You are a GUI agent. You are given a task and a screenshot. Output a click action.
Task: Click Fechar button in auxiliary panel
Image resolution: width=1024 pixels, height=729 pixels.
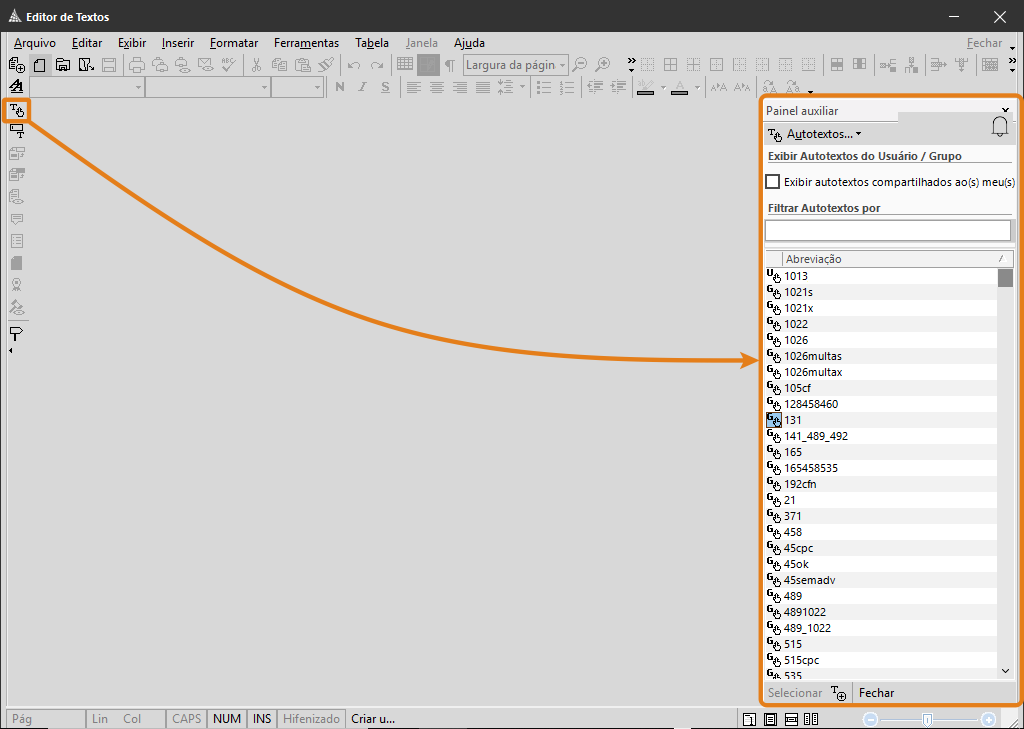pos(876,693)
